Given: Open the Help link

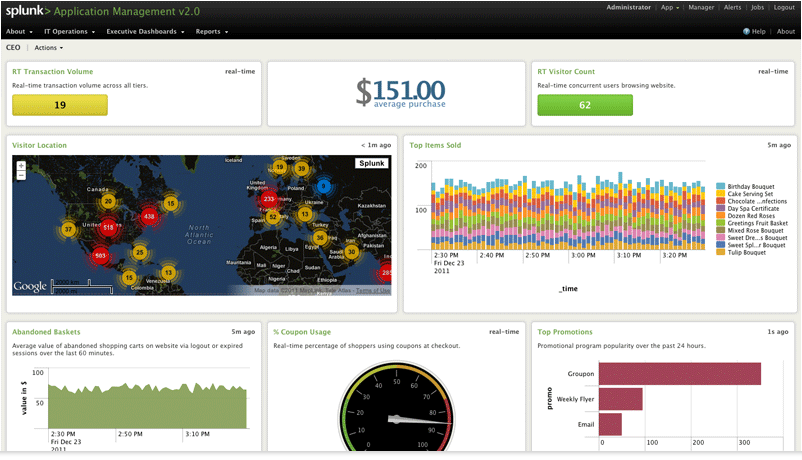Looking at the screenshot, I should (759, 31).
